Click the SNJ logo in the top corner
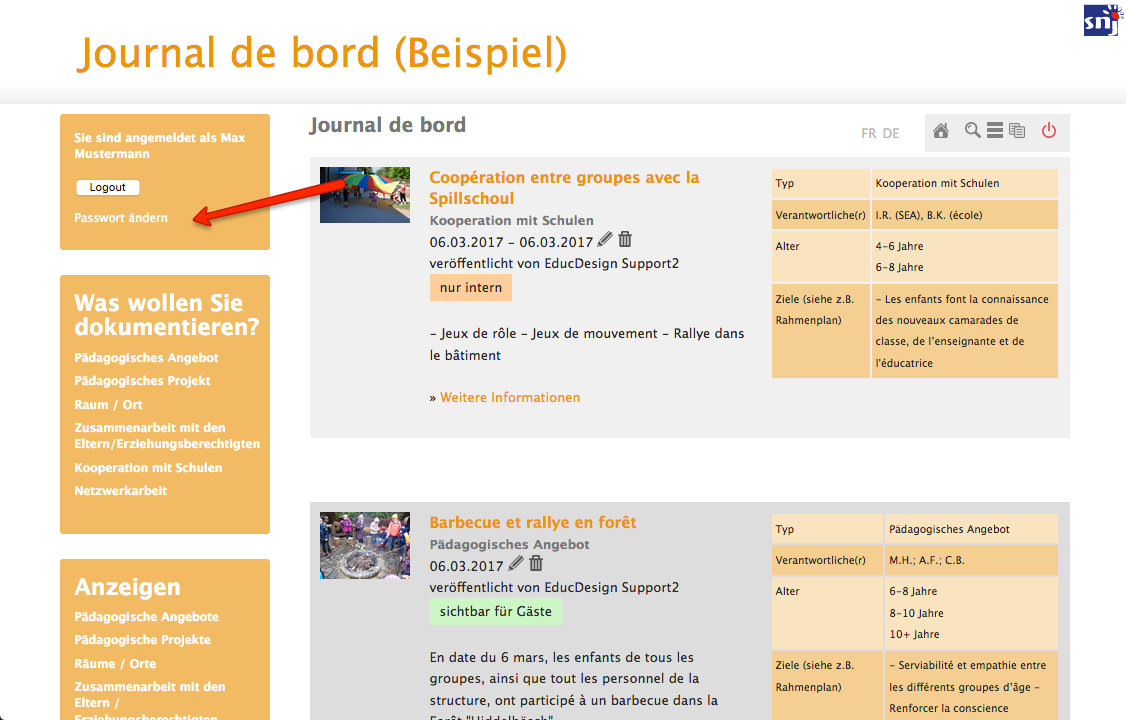 1101,19
